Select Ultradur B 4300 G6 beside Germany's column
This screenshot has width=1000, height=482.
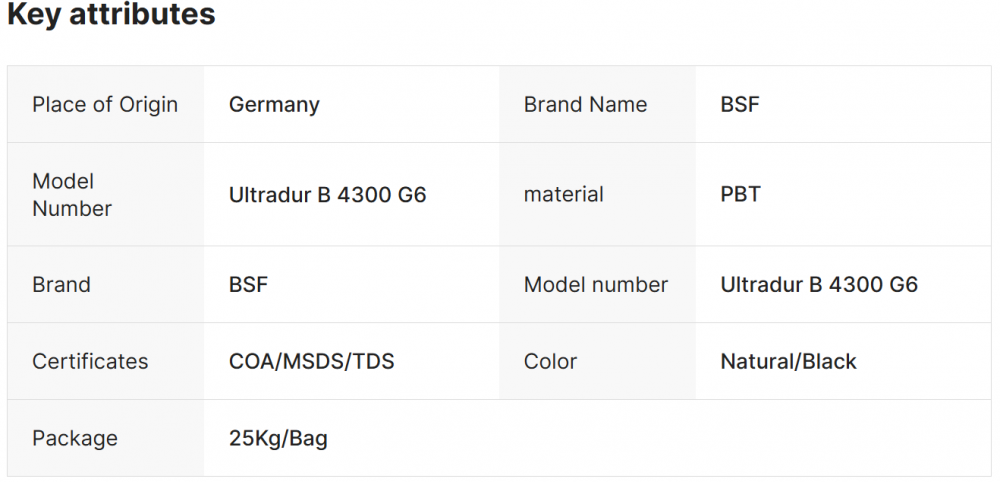327,195
